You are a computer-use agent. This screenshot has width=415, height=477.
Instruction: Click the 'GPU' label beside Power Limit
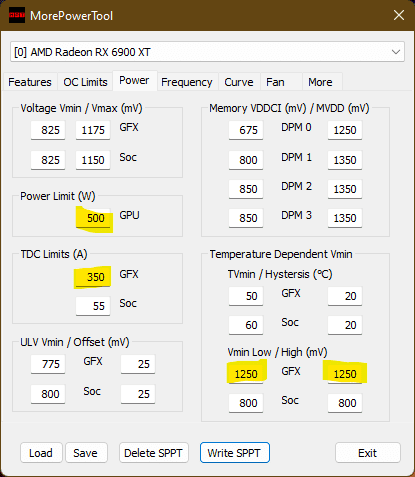[x=129, y=215]
